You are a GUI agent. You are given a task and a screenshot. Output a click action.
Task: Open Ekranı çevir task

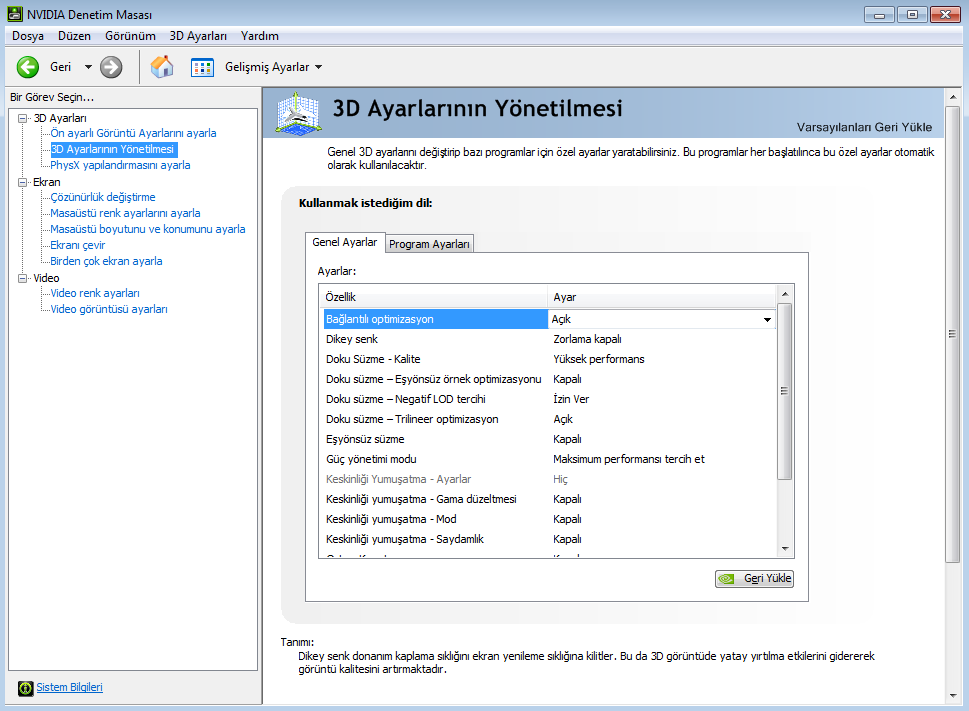coord(78,245)
